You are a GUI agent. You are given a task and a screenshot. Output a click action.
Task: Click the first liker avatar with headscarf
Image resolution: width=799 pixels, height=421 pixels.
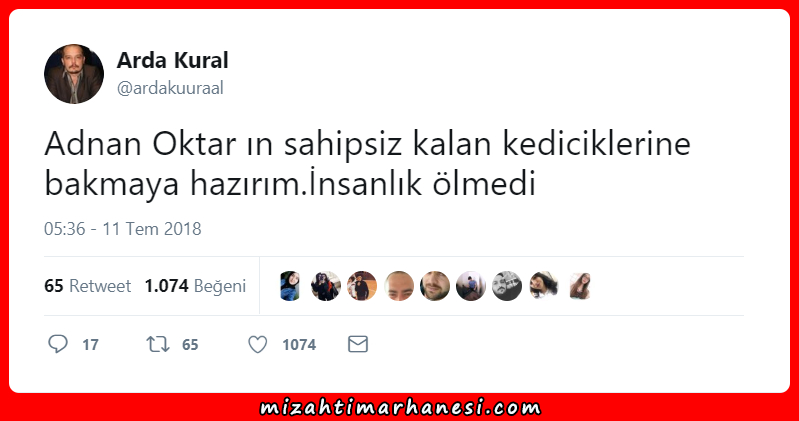(x=290, y=286)
